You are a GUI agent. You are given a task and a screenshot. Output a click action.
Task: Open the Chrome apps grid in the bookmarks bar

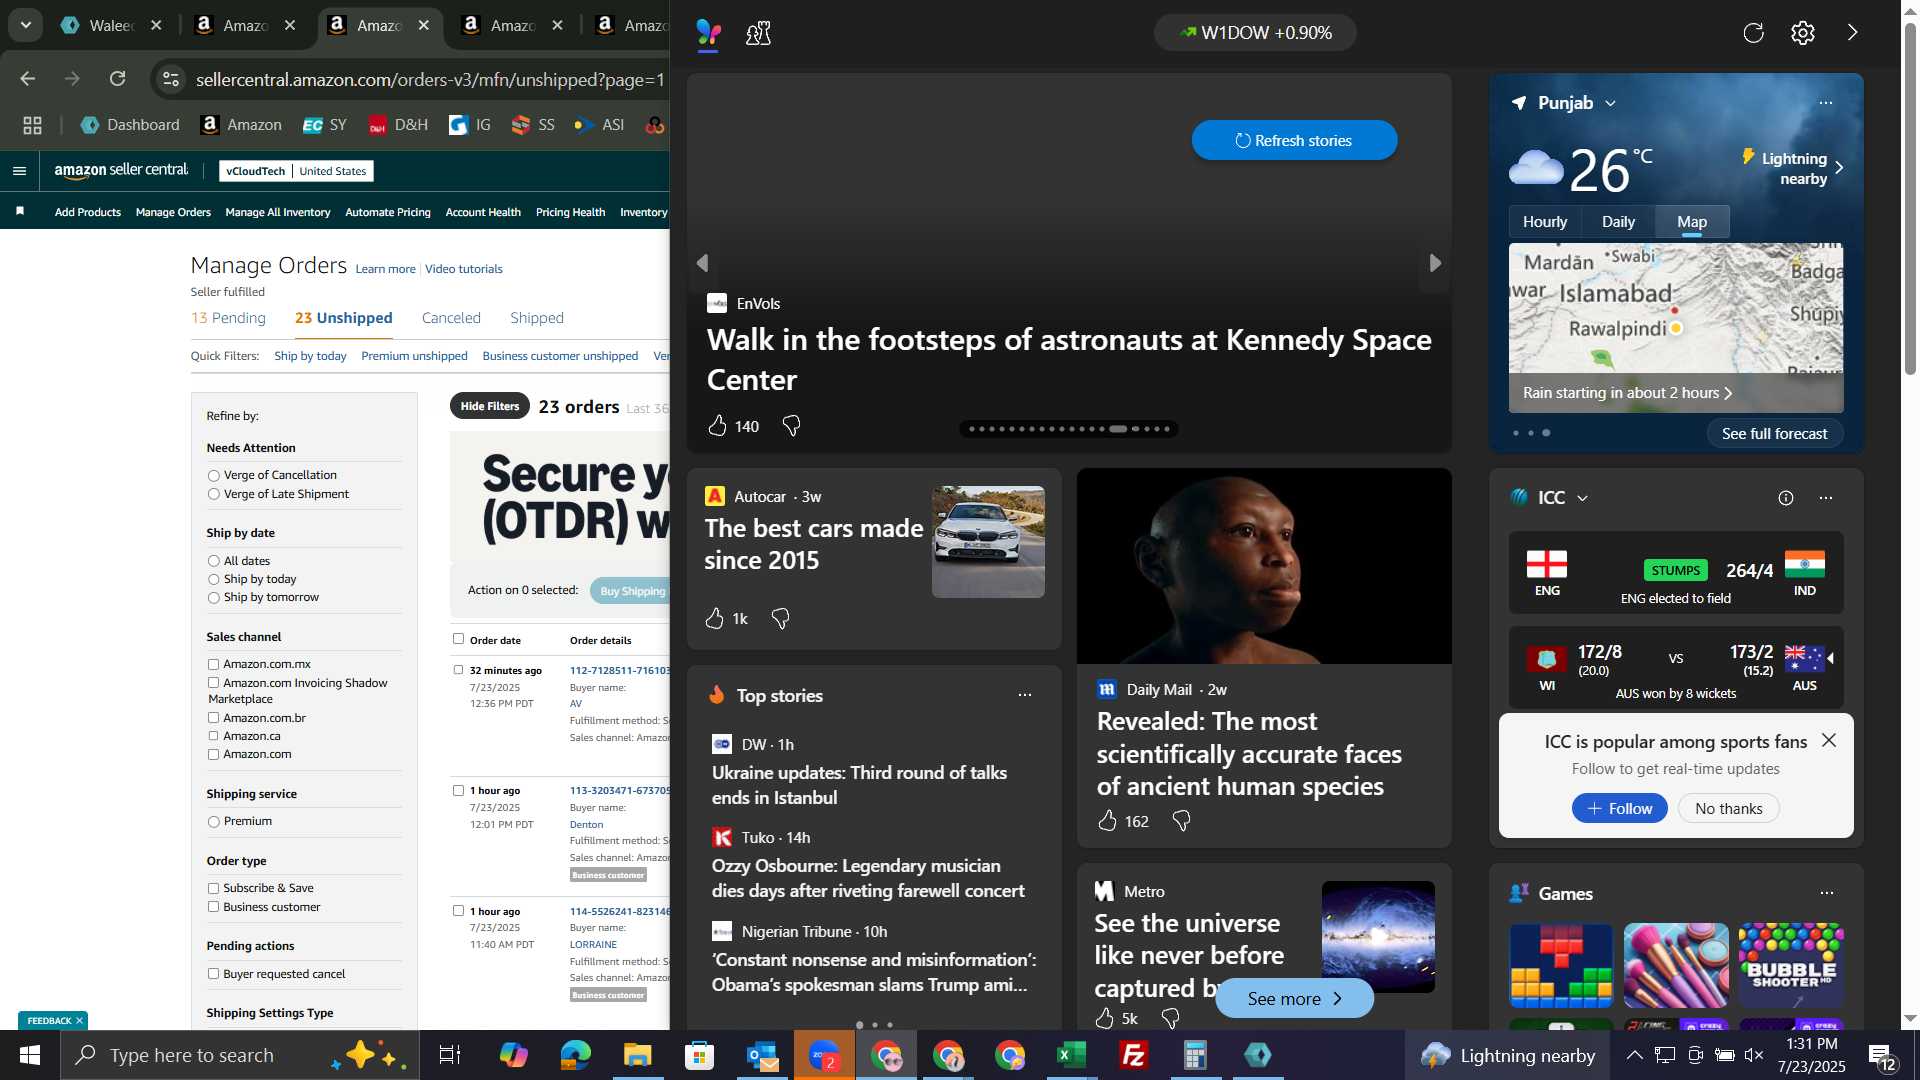33,125
